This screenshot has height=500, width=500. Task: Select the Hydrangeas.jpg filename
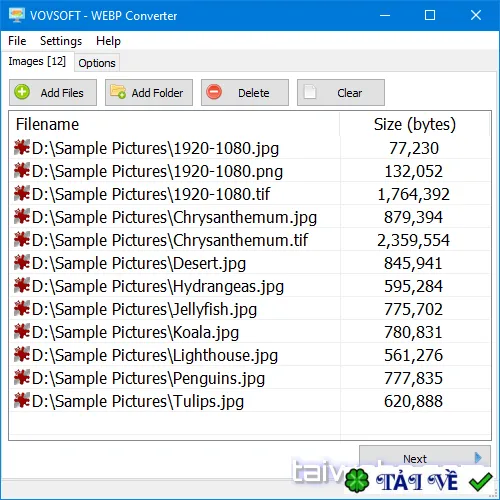(158, 286)
